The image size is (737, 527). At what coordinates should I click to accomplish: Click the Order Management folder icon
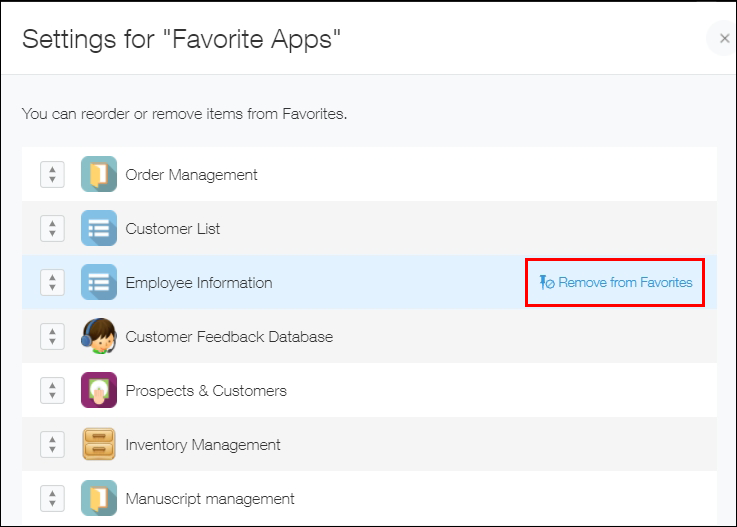99,175
